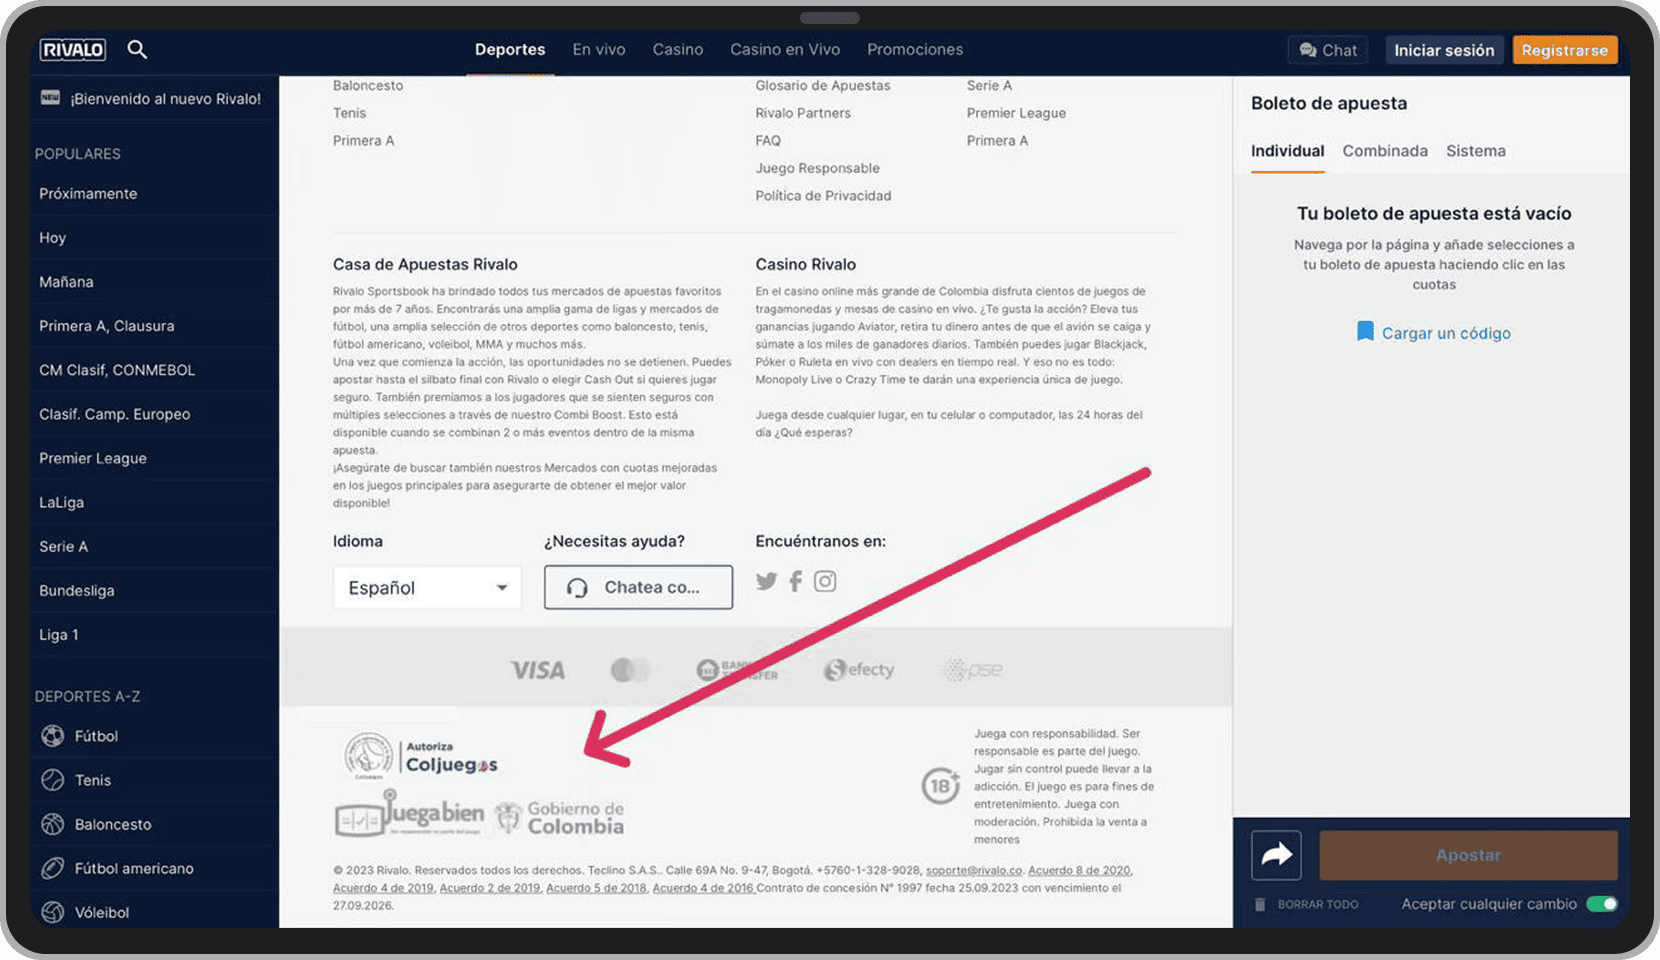Click the soporte@rivalo.co email link
Viewport: 1660px width, 960px height.
(974, 870)
